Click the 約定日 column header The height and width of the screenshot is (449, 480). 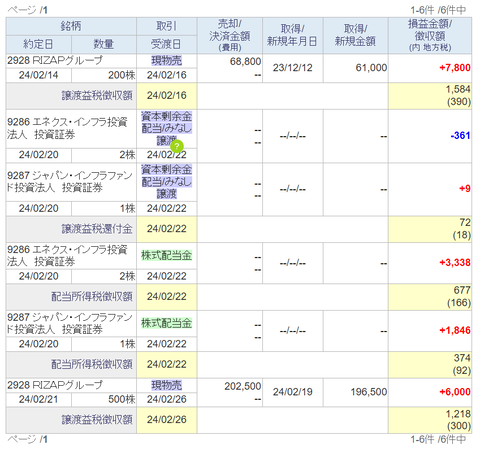38,44
